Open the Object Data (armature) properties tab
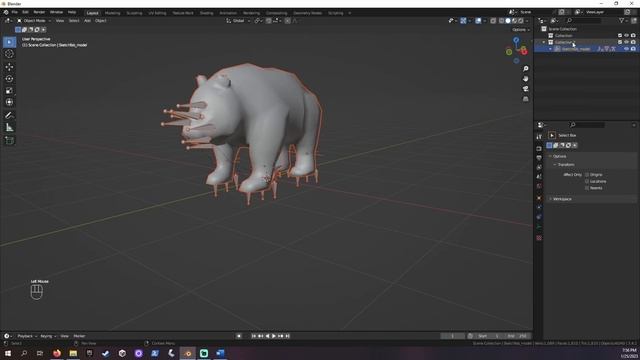The height and width of the screenshot is (360, 640). 539,227
